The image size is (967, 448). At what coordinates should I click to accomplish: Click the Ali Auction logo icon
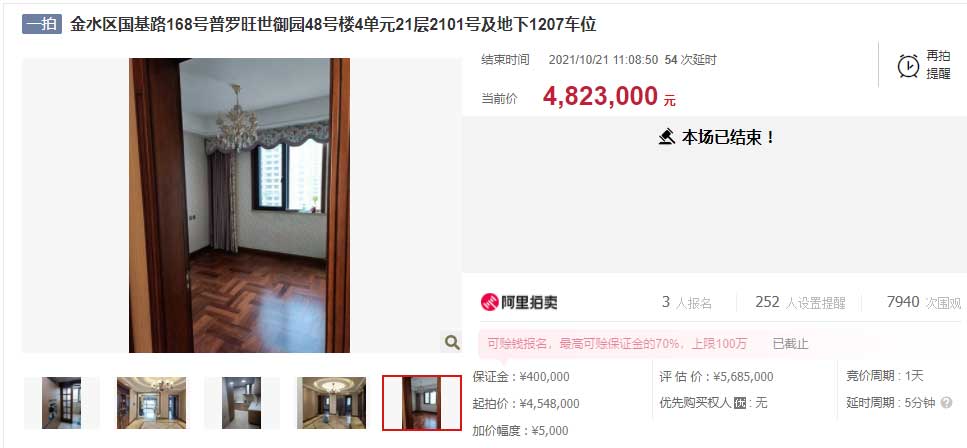pos(490,302)
